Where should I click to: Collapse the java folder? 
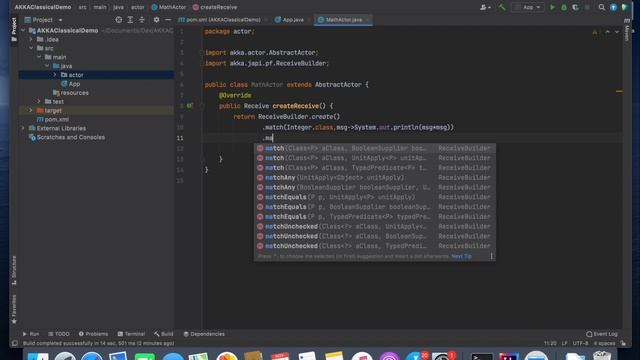(47, 66)
